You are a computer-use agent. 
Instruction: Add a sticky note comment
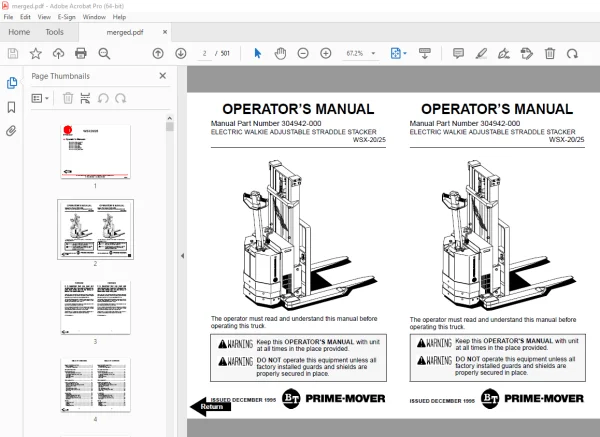click(458, 53)
